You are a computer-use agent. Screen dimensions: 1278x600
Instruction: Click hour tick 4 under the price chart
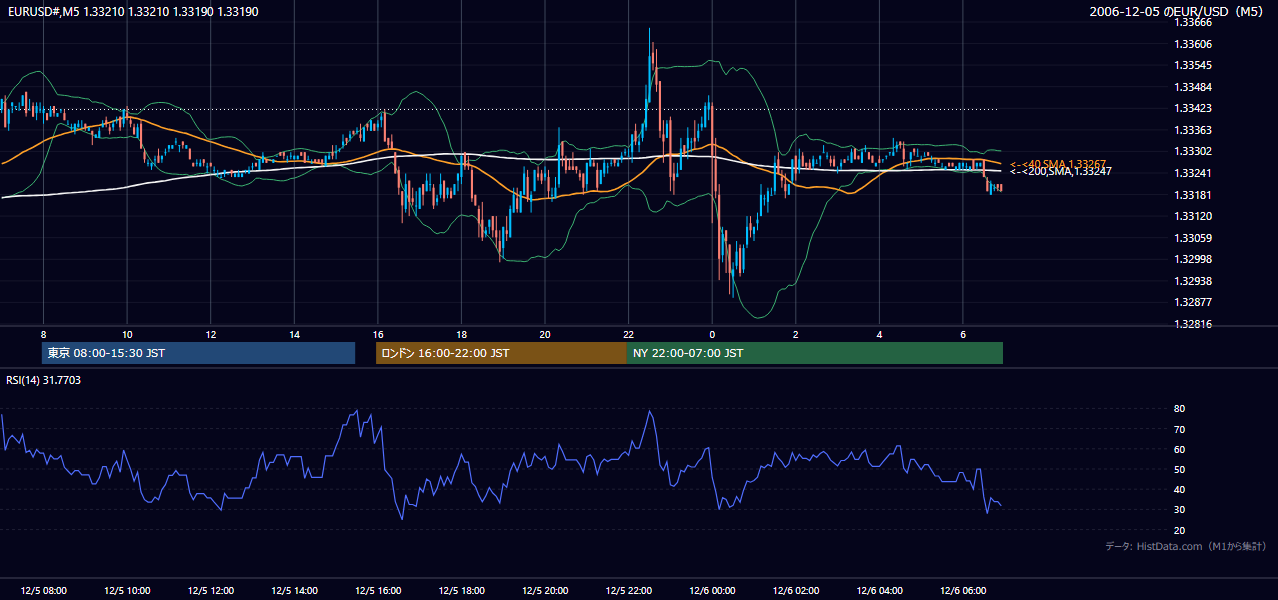(x=879, y=334)
